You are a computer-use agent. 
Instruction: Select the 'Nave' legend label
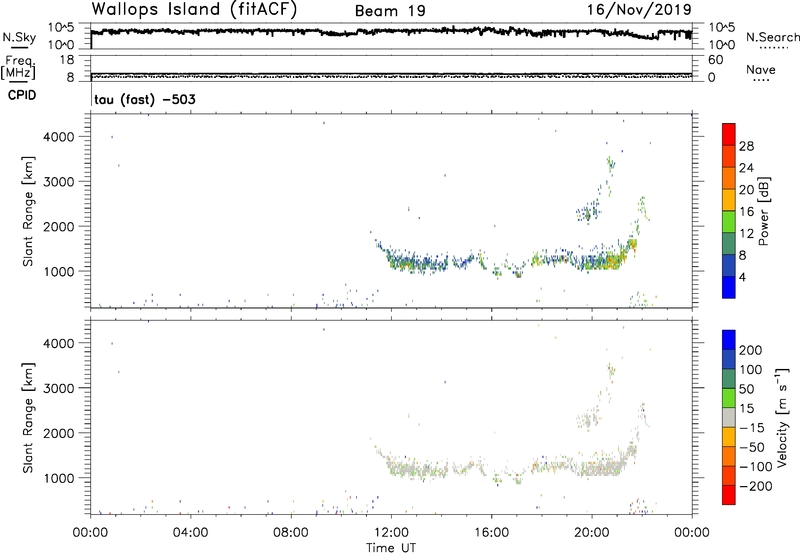(x=760, y=70)
